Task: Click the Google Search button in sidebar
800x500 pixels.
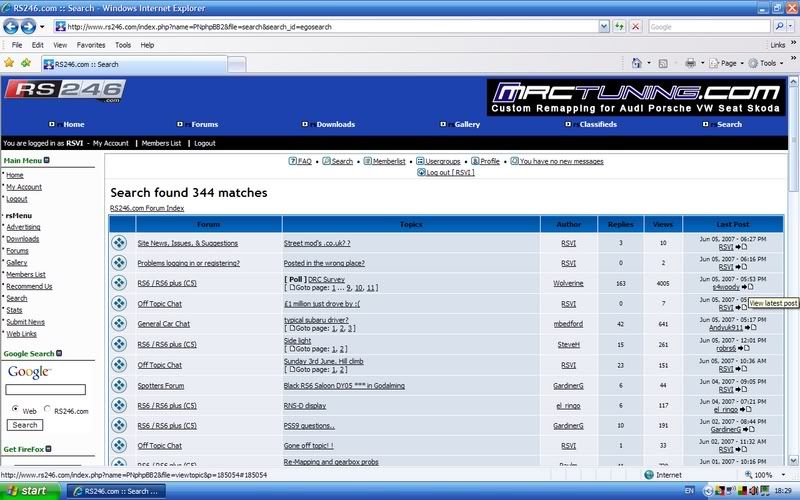Action: click(24, 425)
